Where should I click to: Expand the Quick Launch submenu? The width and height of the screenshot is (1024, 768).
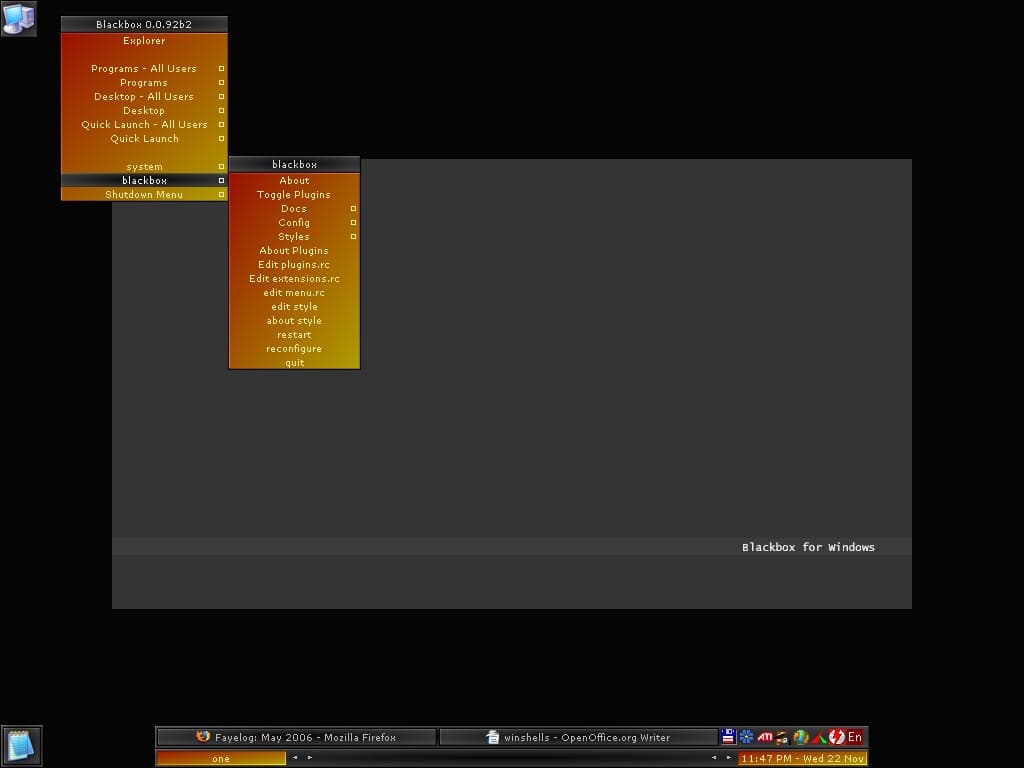click(144, 138)
